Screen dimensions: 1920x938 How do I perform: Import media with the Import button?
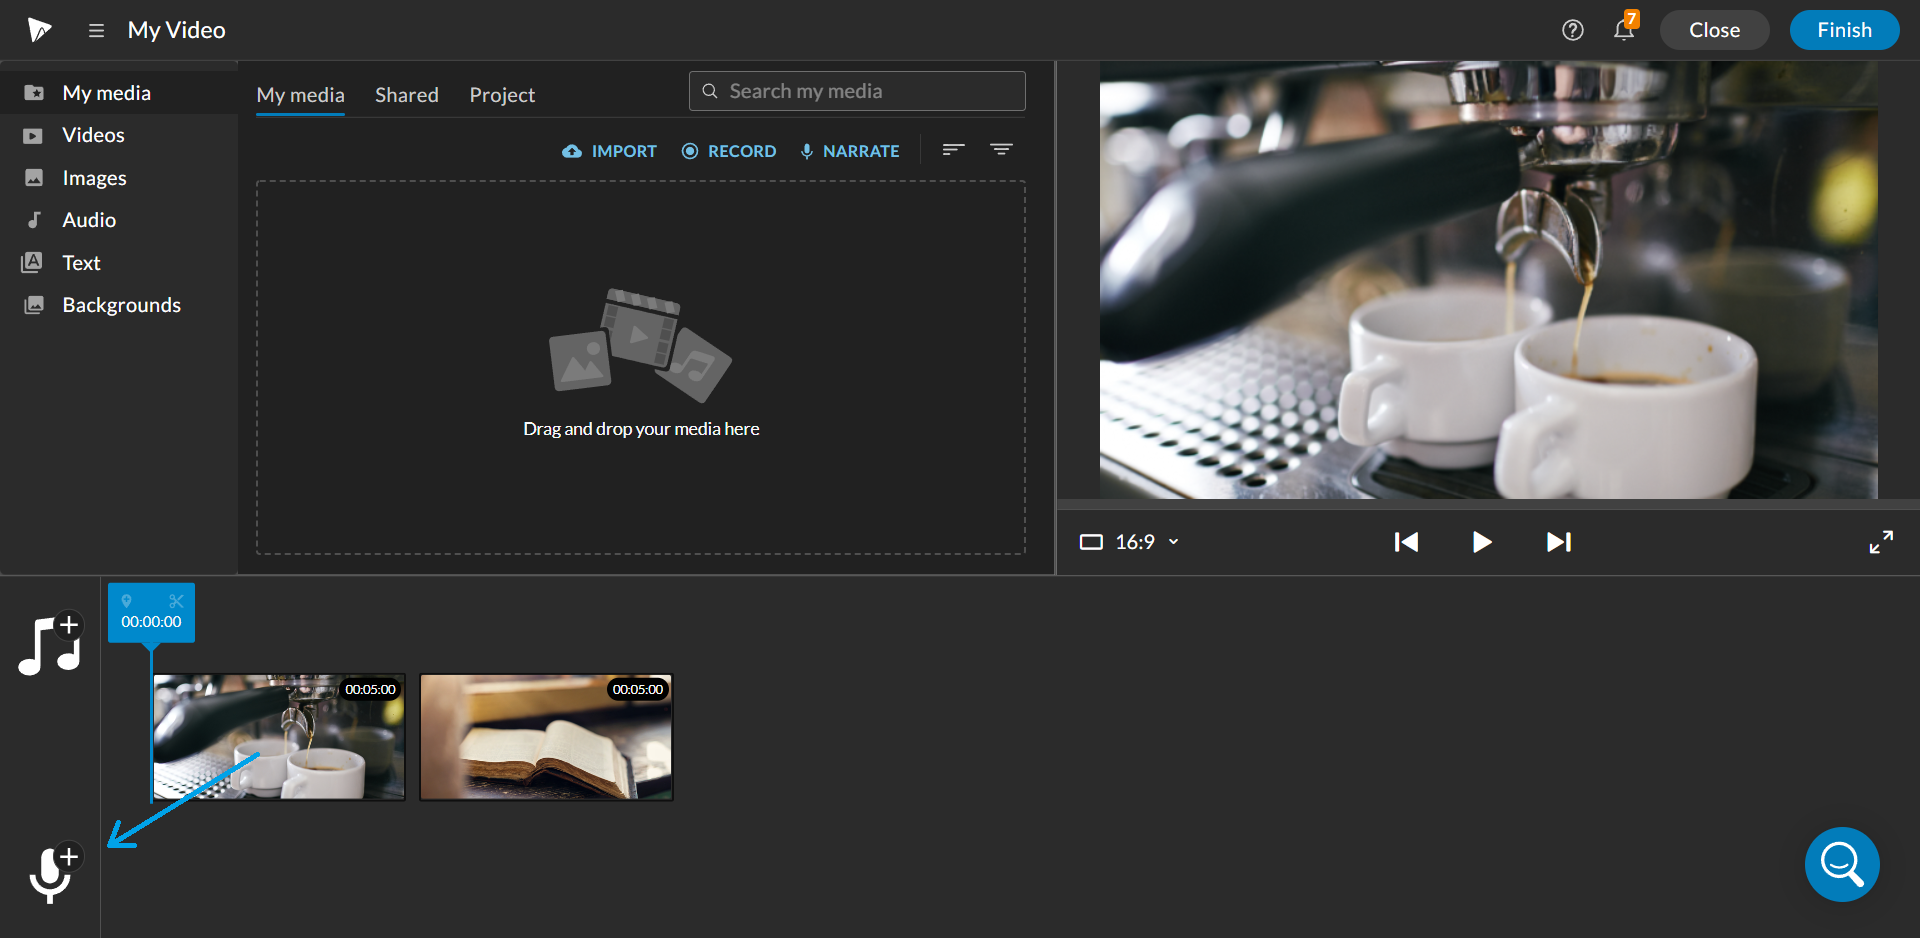(609, 150)
